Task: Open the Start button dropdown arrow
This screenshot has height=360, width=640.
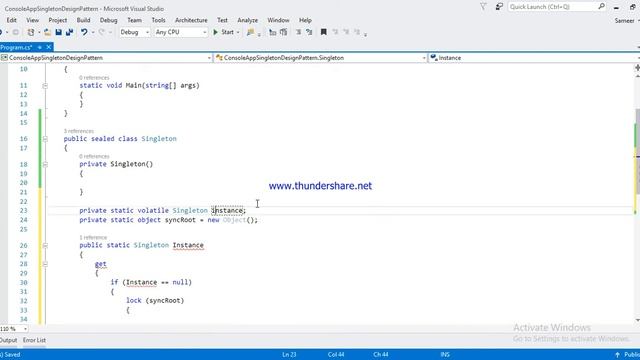Action: (238, 32)
